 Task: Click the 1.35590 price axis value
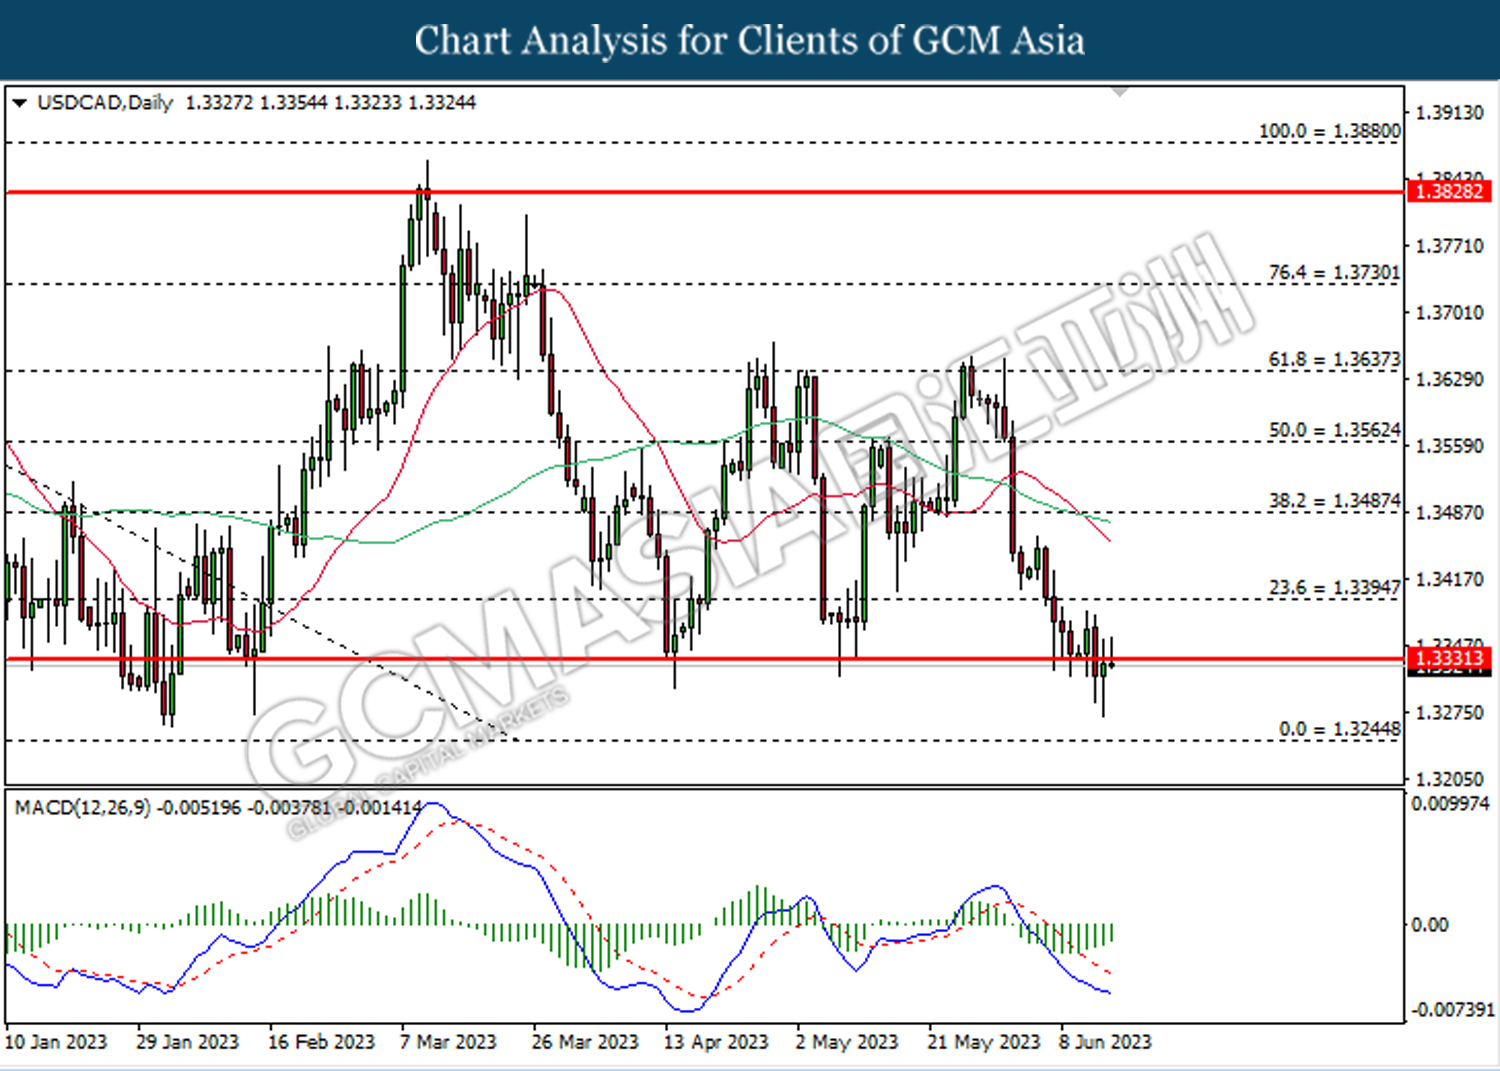(1450, 446)
